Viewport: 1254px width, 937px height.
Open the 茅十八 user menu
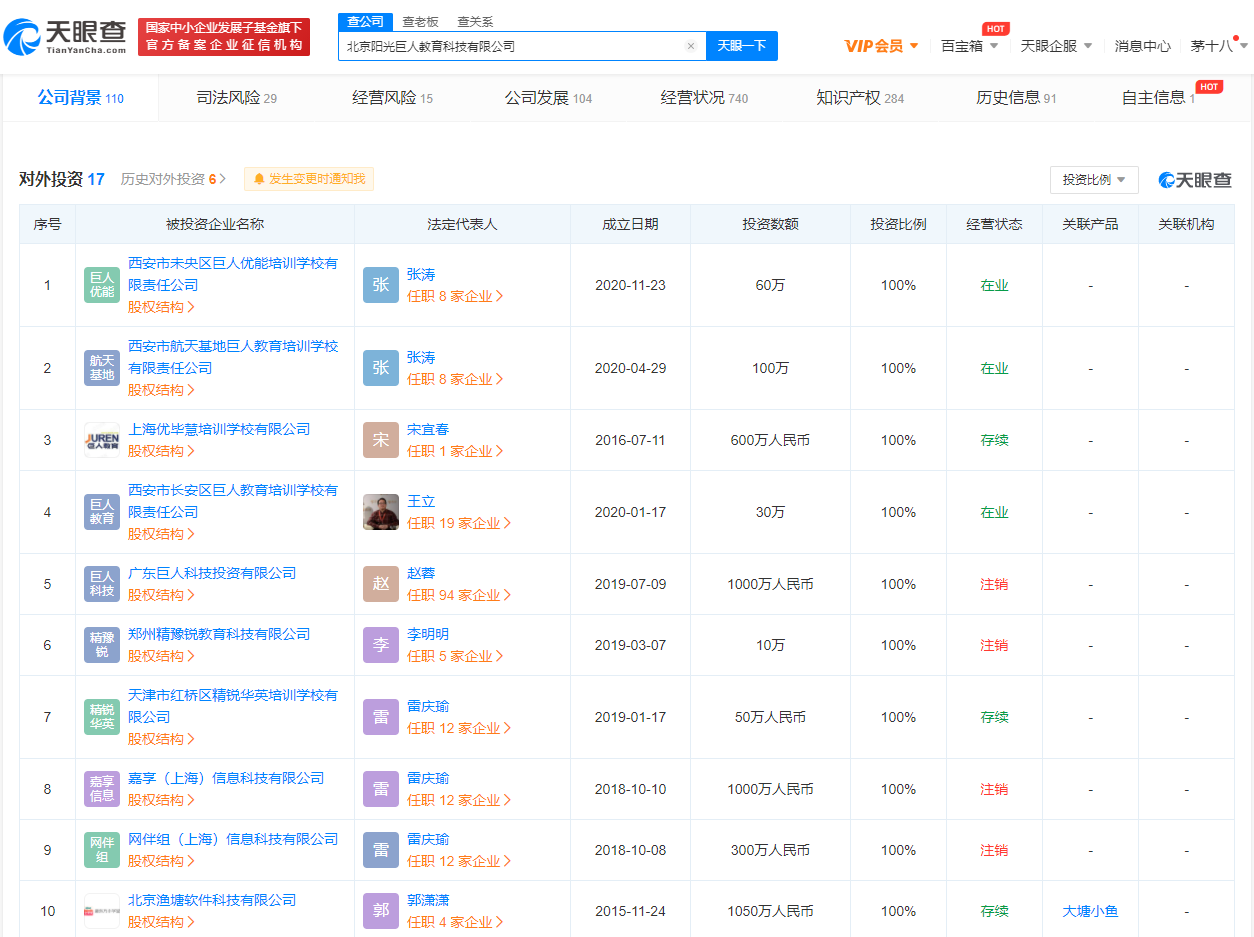(1219, 46)
